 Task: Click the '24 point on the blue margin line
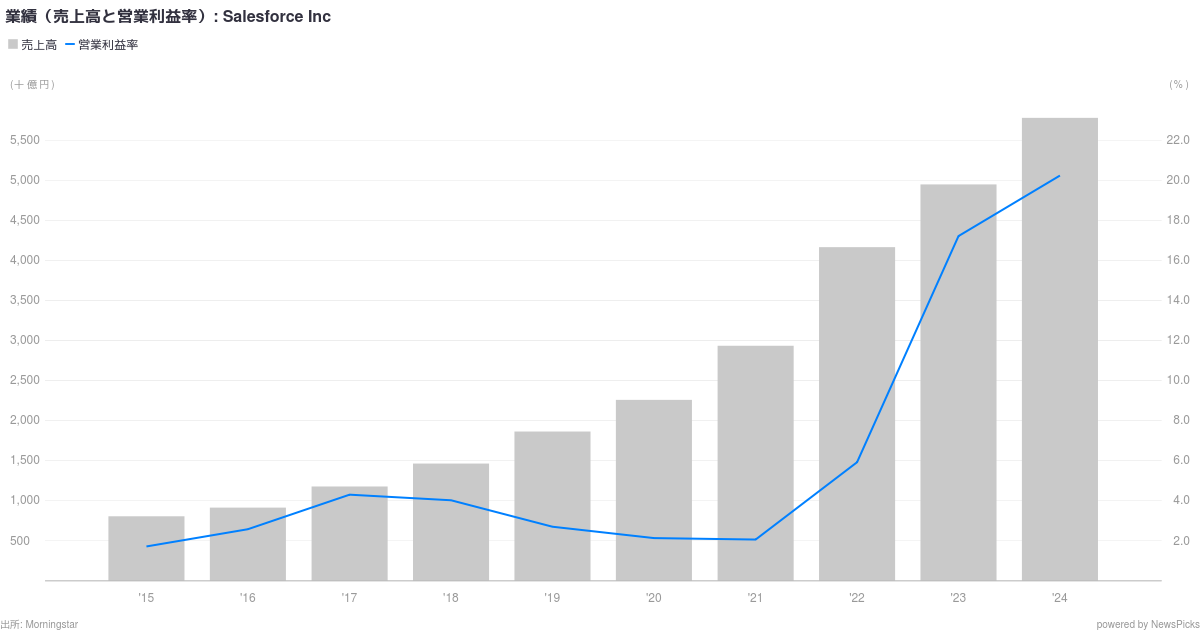pos(1060,176)
